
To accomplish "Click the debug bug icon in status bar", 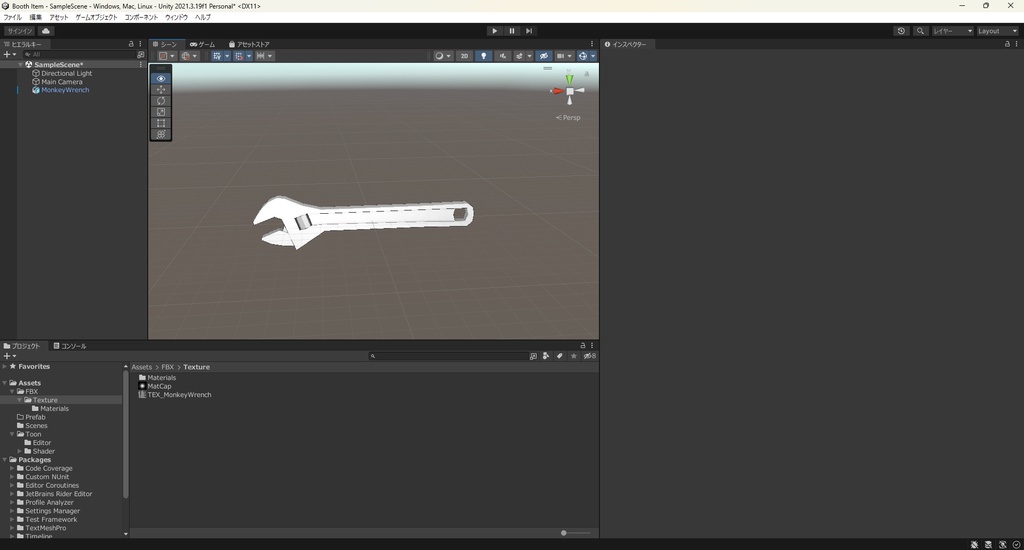I will coord(974,545).
